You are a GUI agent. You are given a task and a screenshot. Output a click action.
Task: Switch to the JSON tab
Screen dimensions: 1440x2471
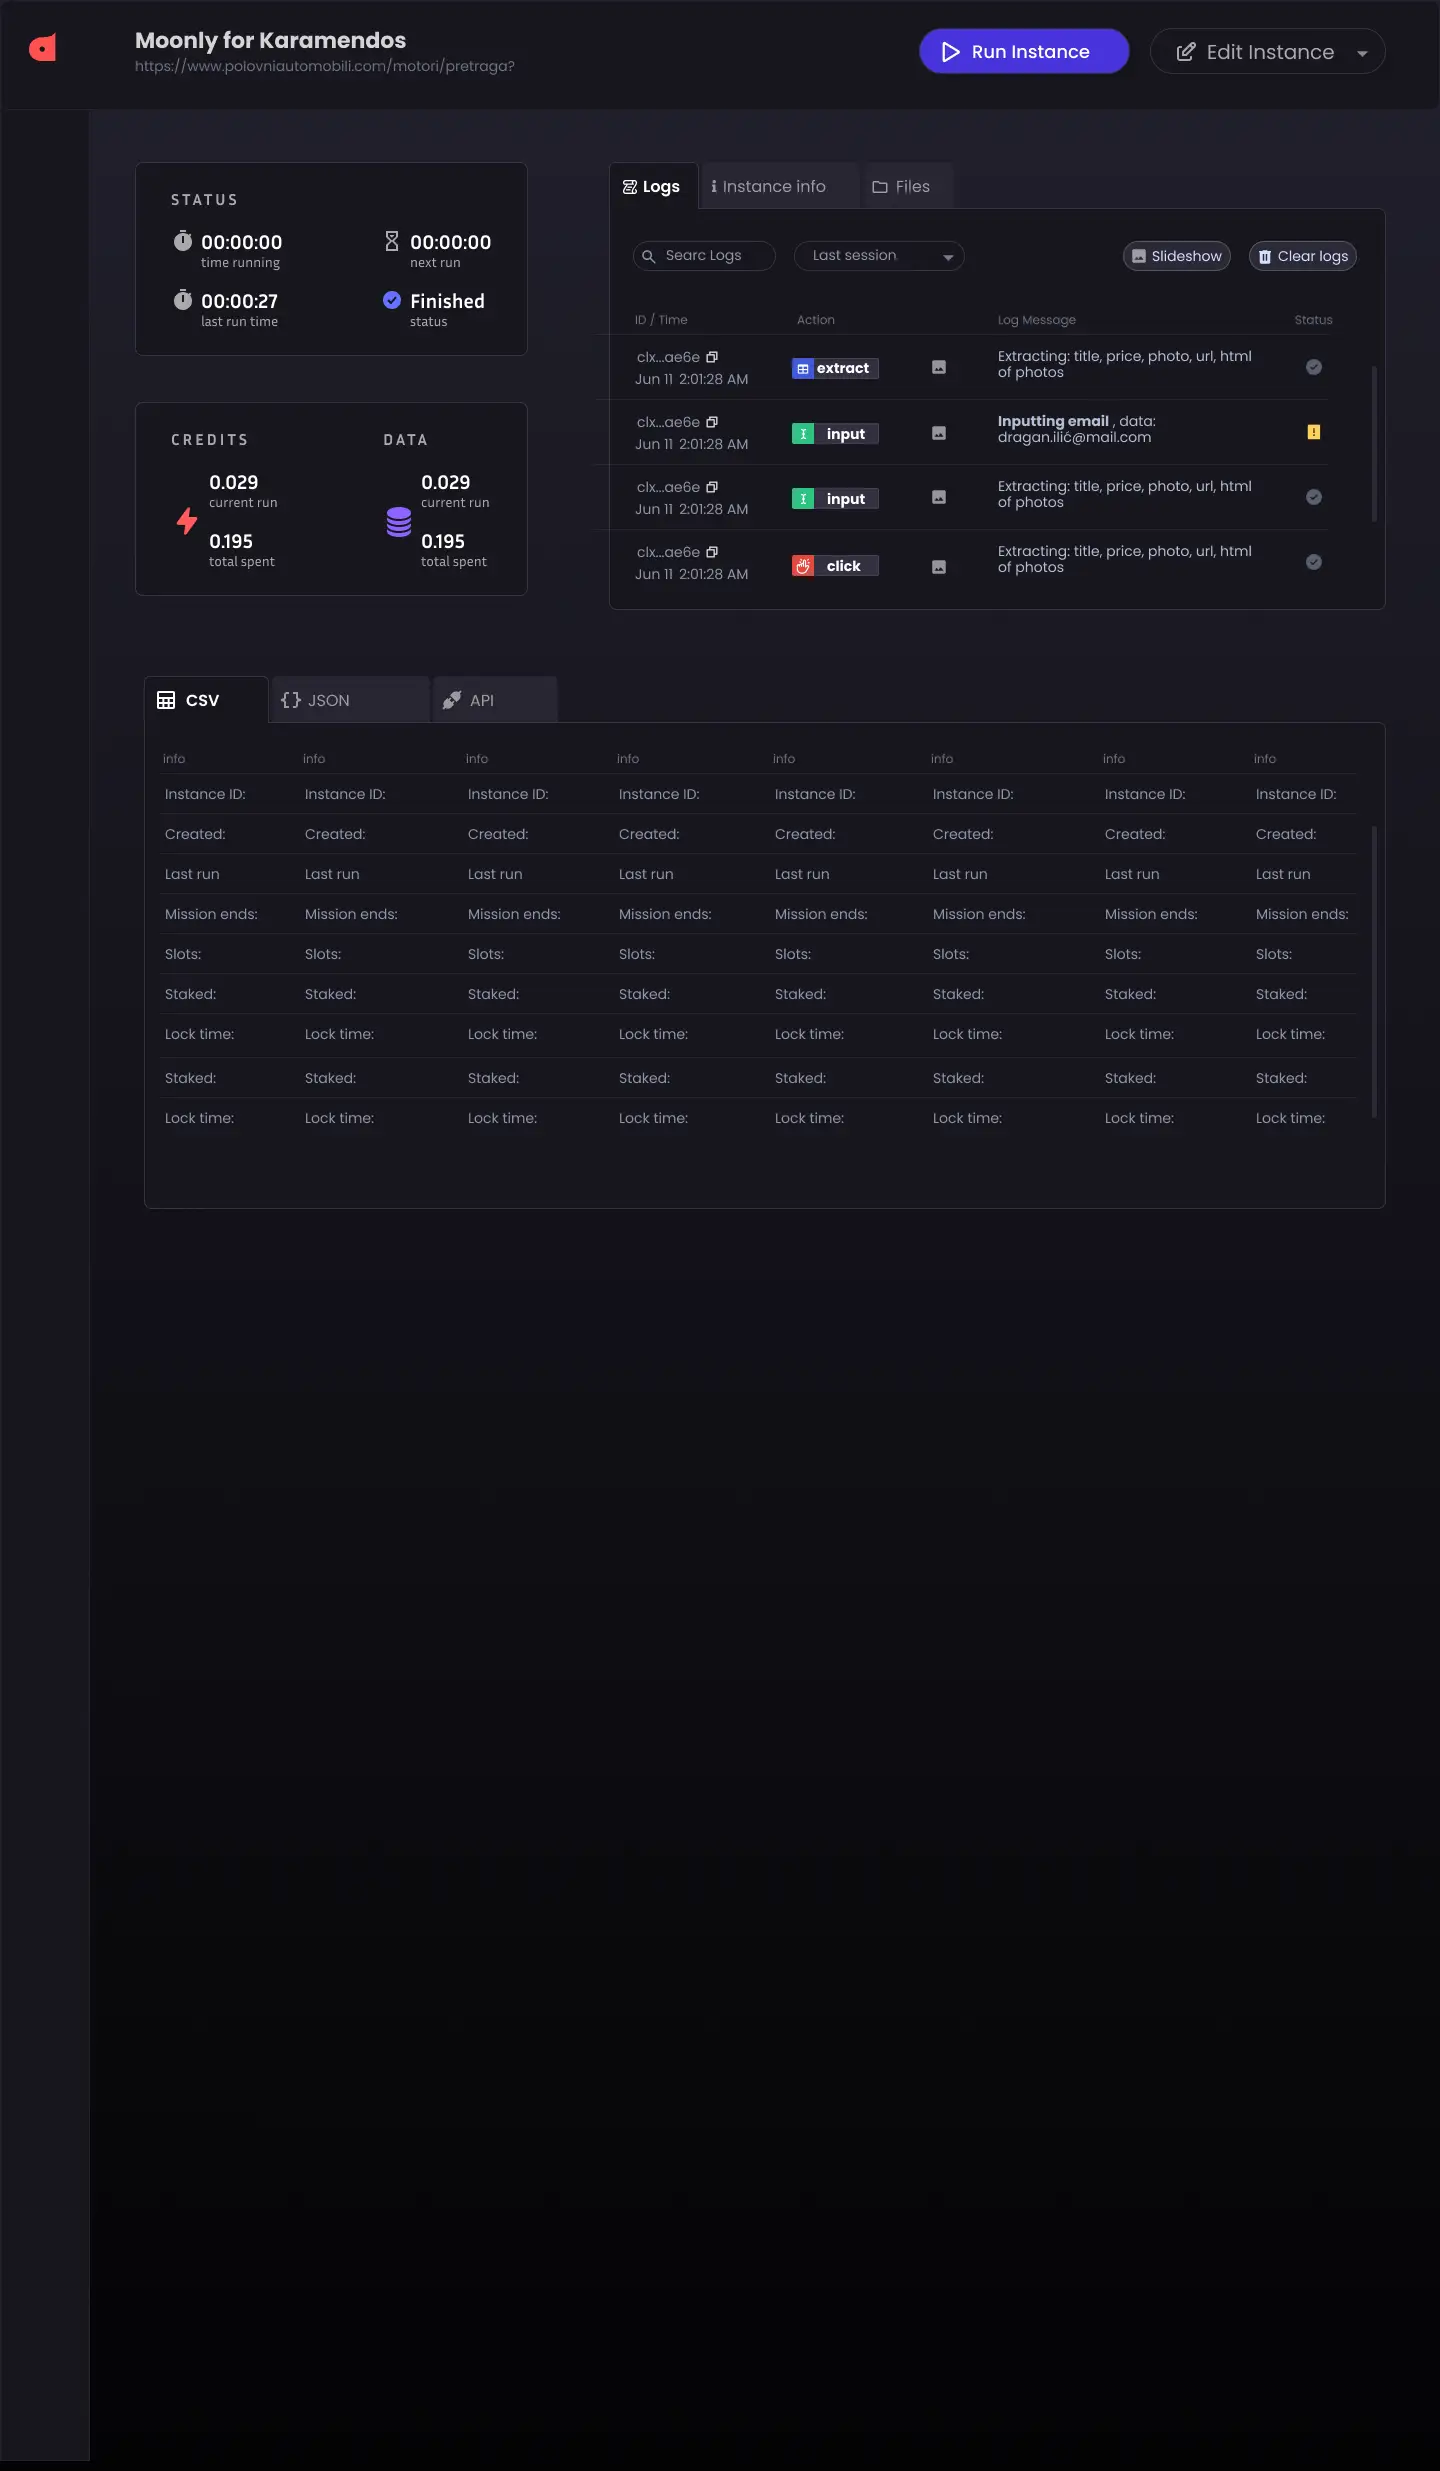(x=350, y=700)
